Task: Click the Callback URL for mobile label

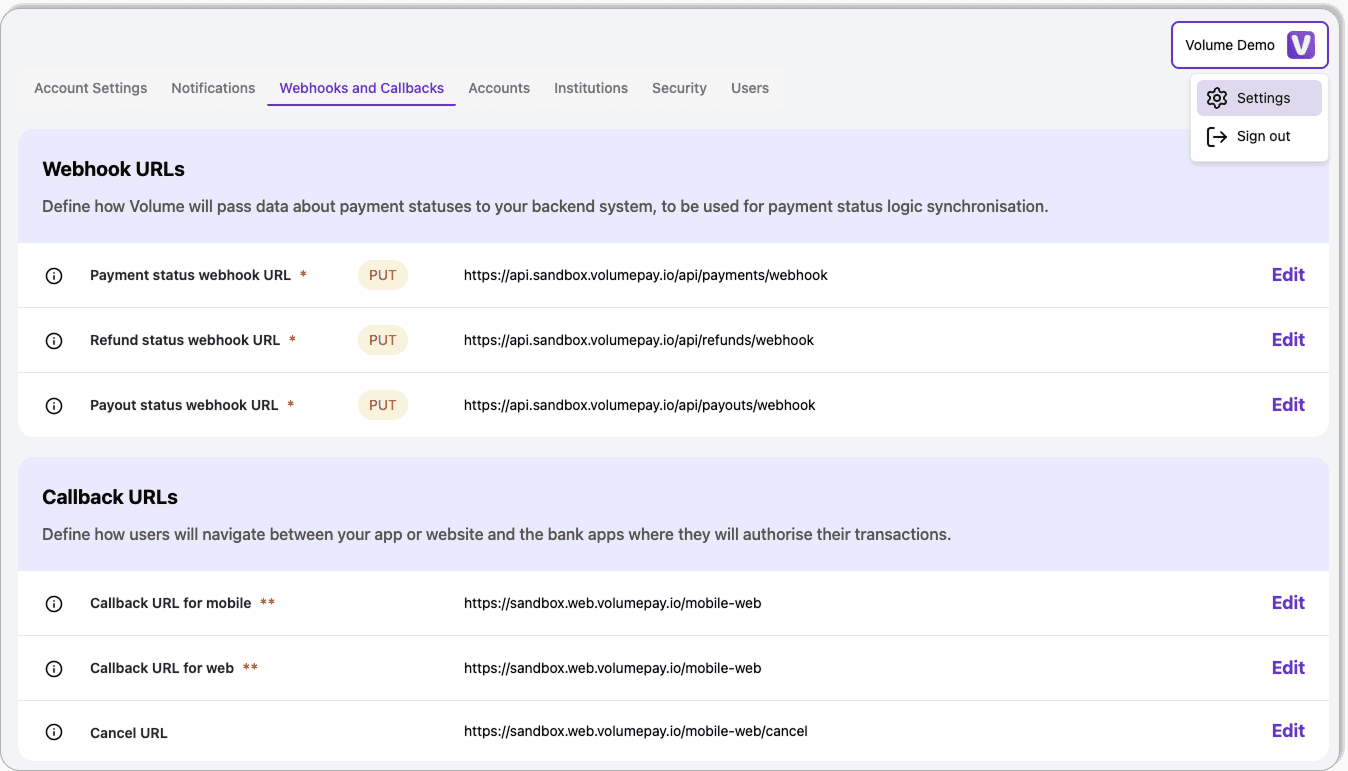Action: click(x=171, y=603)
